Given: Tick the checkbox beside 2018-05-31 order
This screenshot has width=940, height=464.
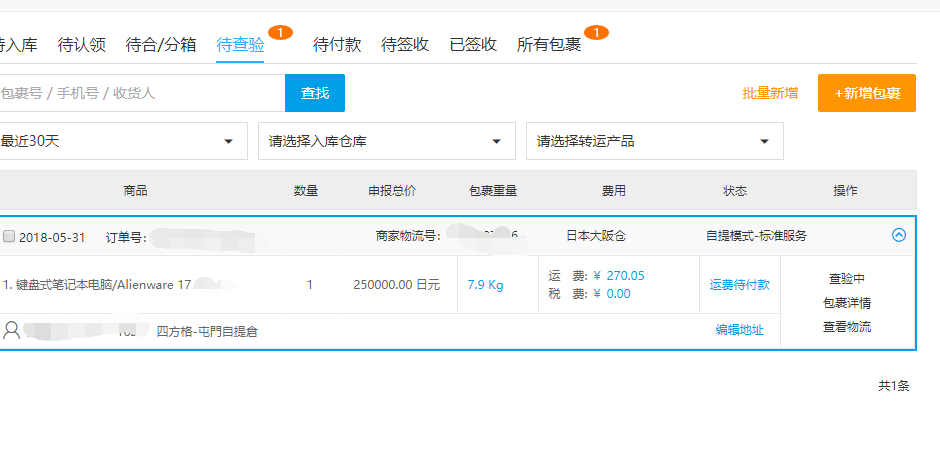Looking at the screenshot, I should (x=8, y=236).
